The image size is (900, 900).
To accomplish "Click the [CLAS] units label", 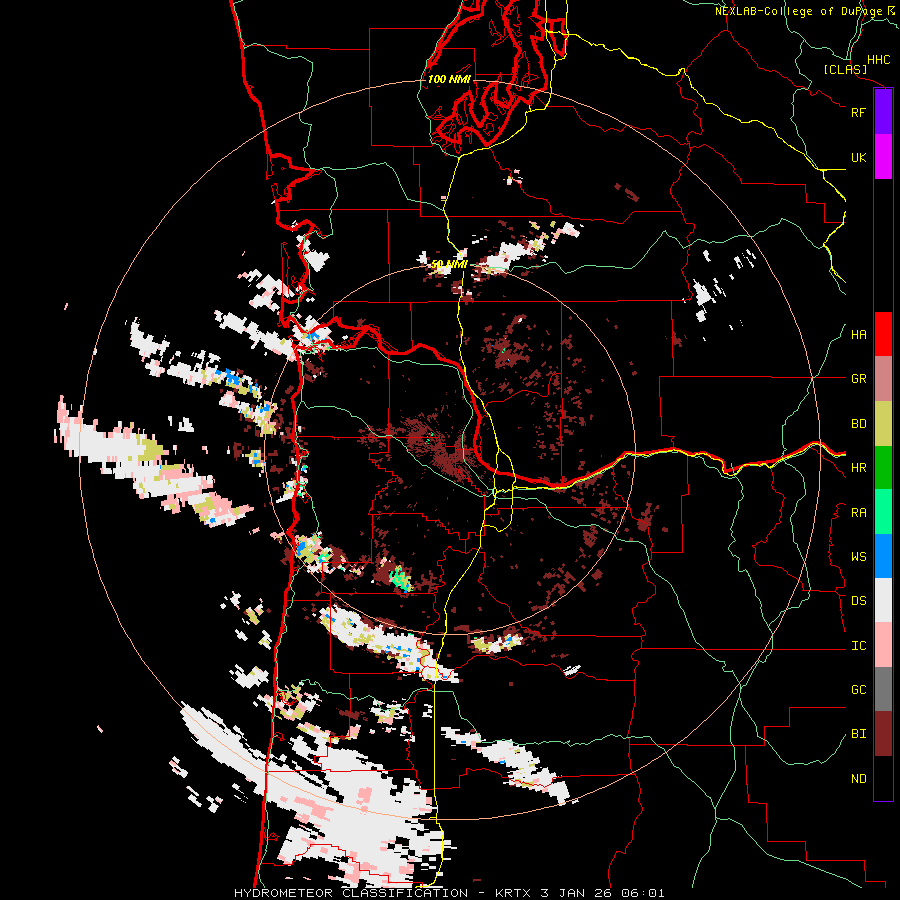I will [x=845, y=70].
